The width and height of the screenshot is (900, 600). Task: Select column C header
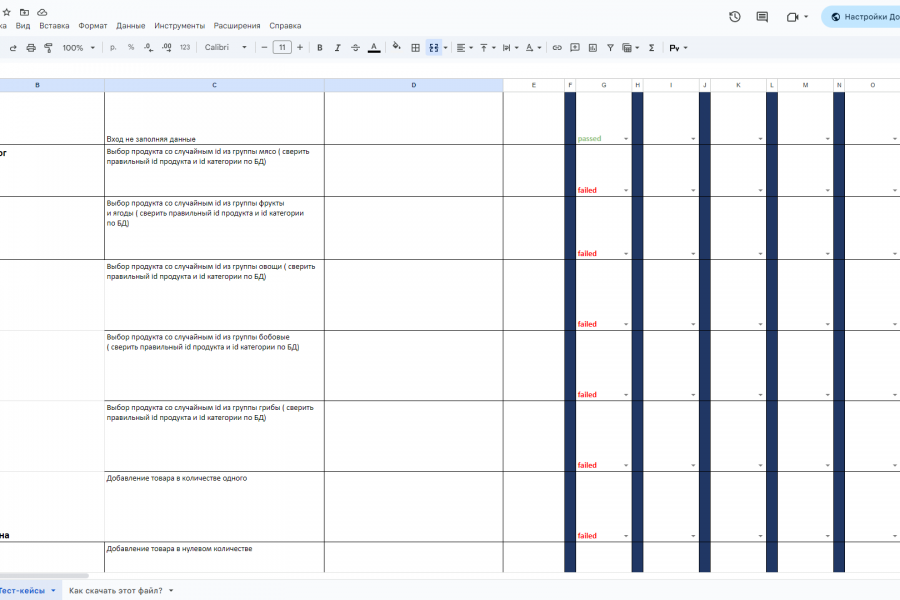tap(214, 85)
